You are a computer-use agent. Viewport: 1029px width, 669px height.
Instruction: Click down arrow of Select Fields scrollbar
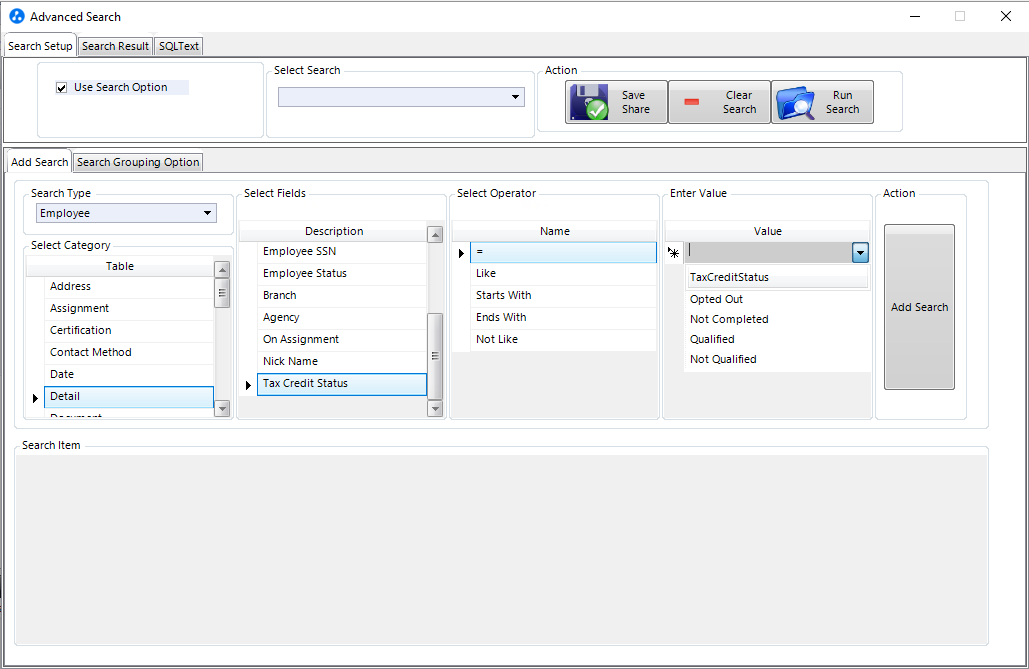tap(434, 408)
